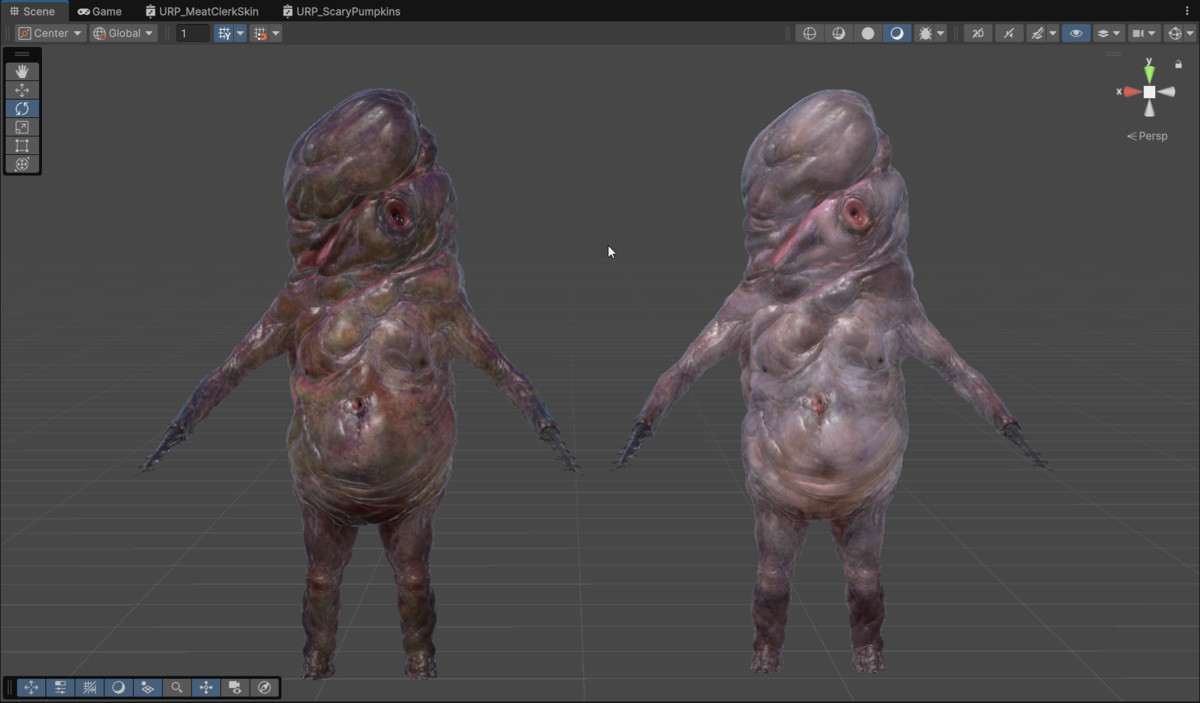The width and height of the screenshot is (1200, 703).
Task: Click the overlay menu bar drag handle
Action: (10, 687)
